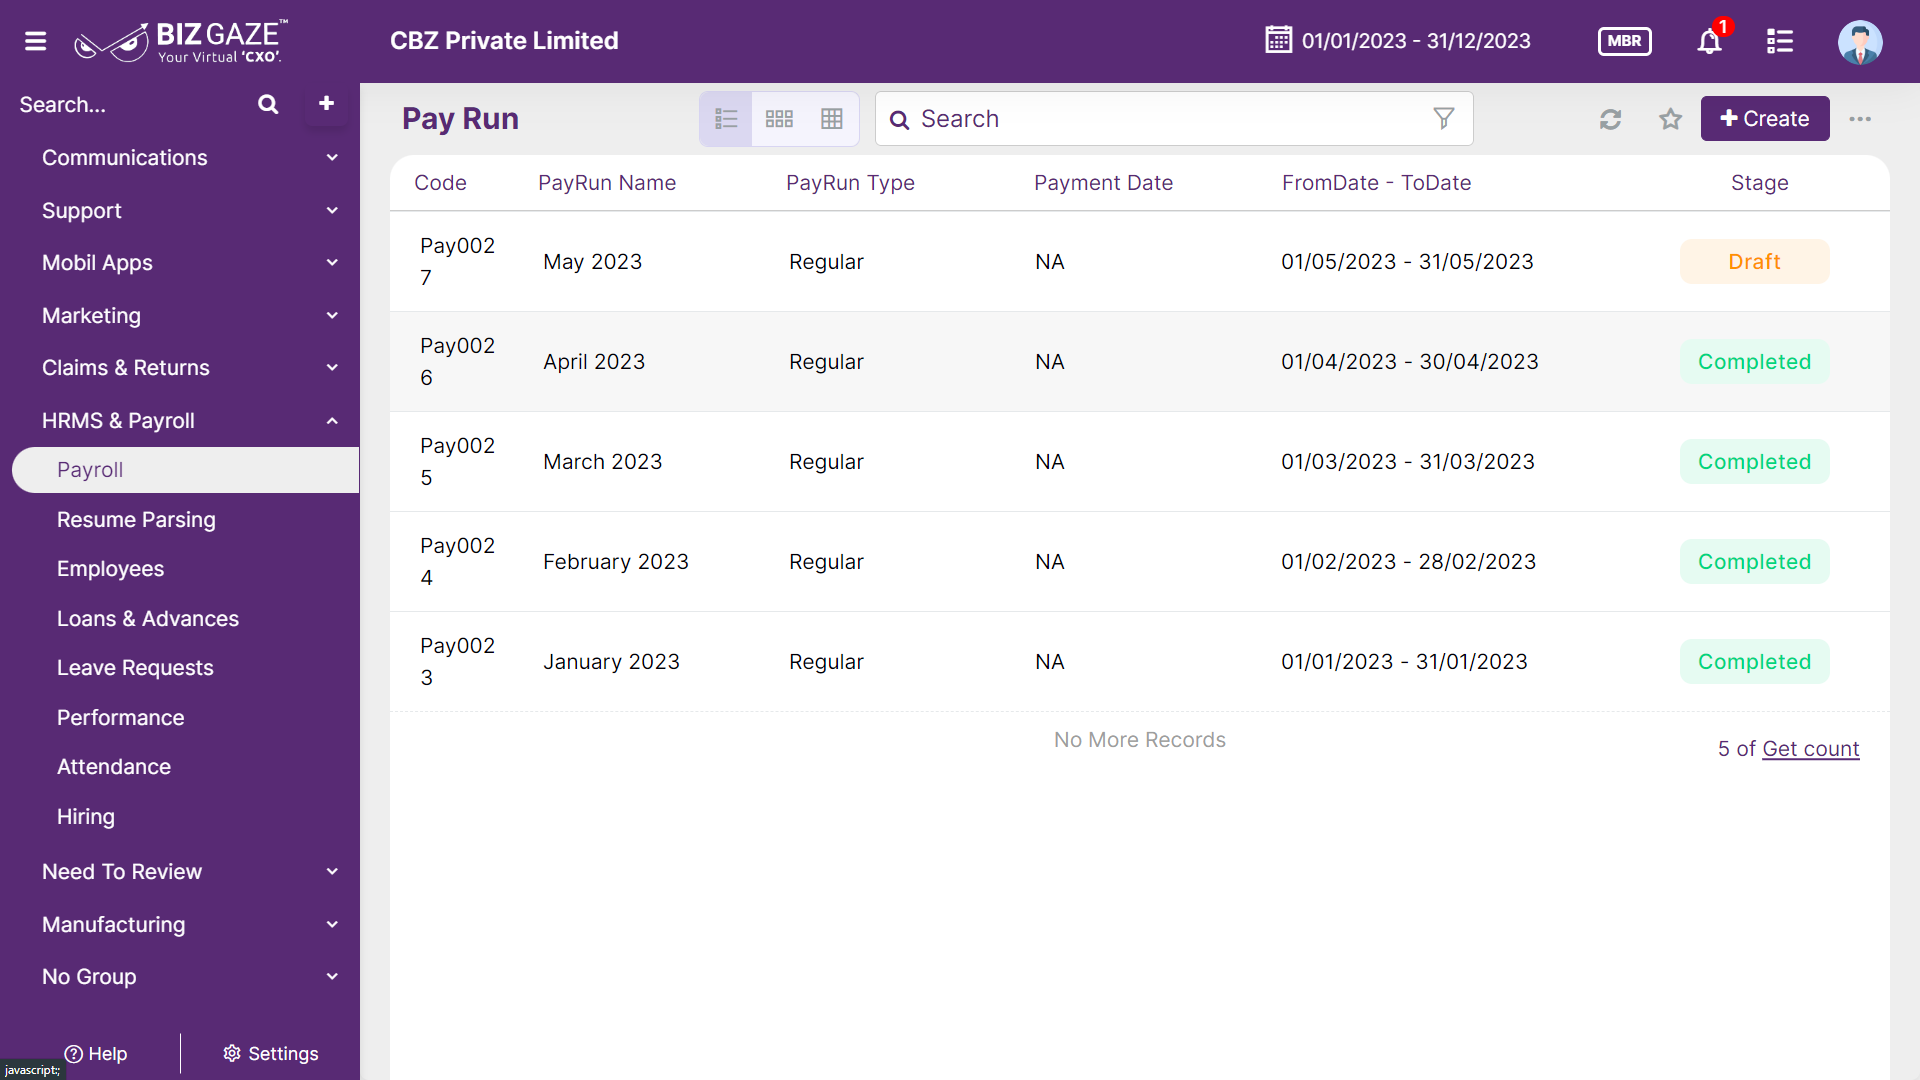This screenshot has width=1920, height=1080.
Task: Open the hamburger navigation menu
Action: (36, 41)
